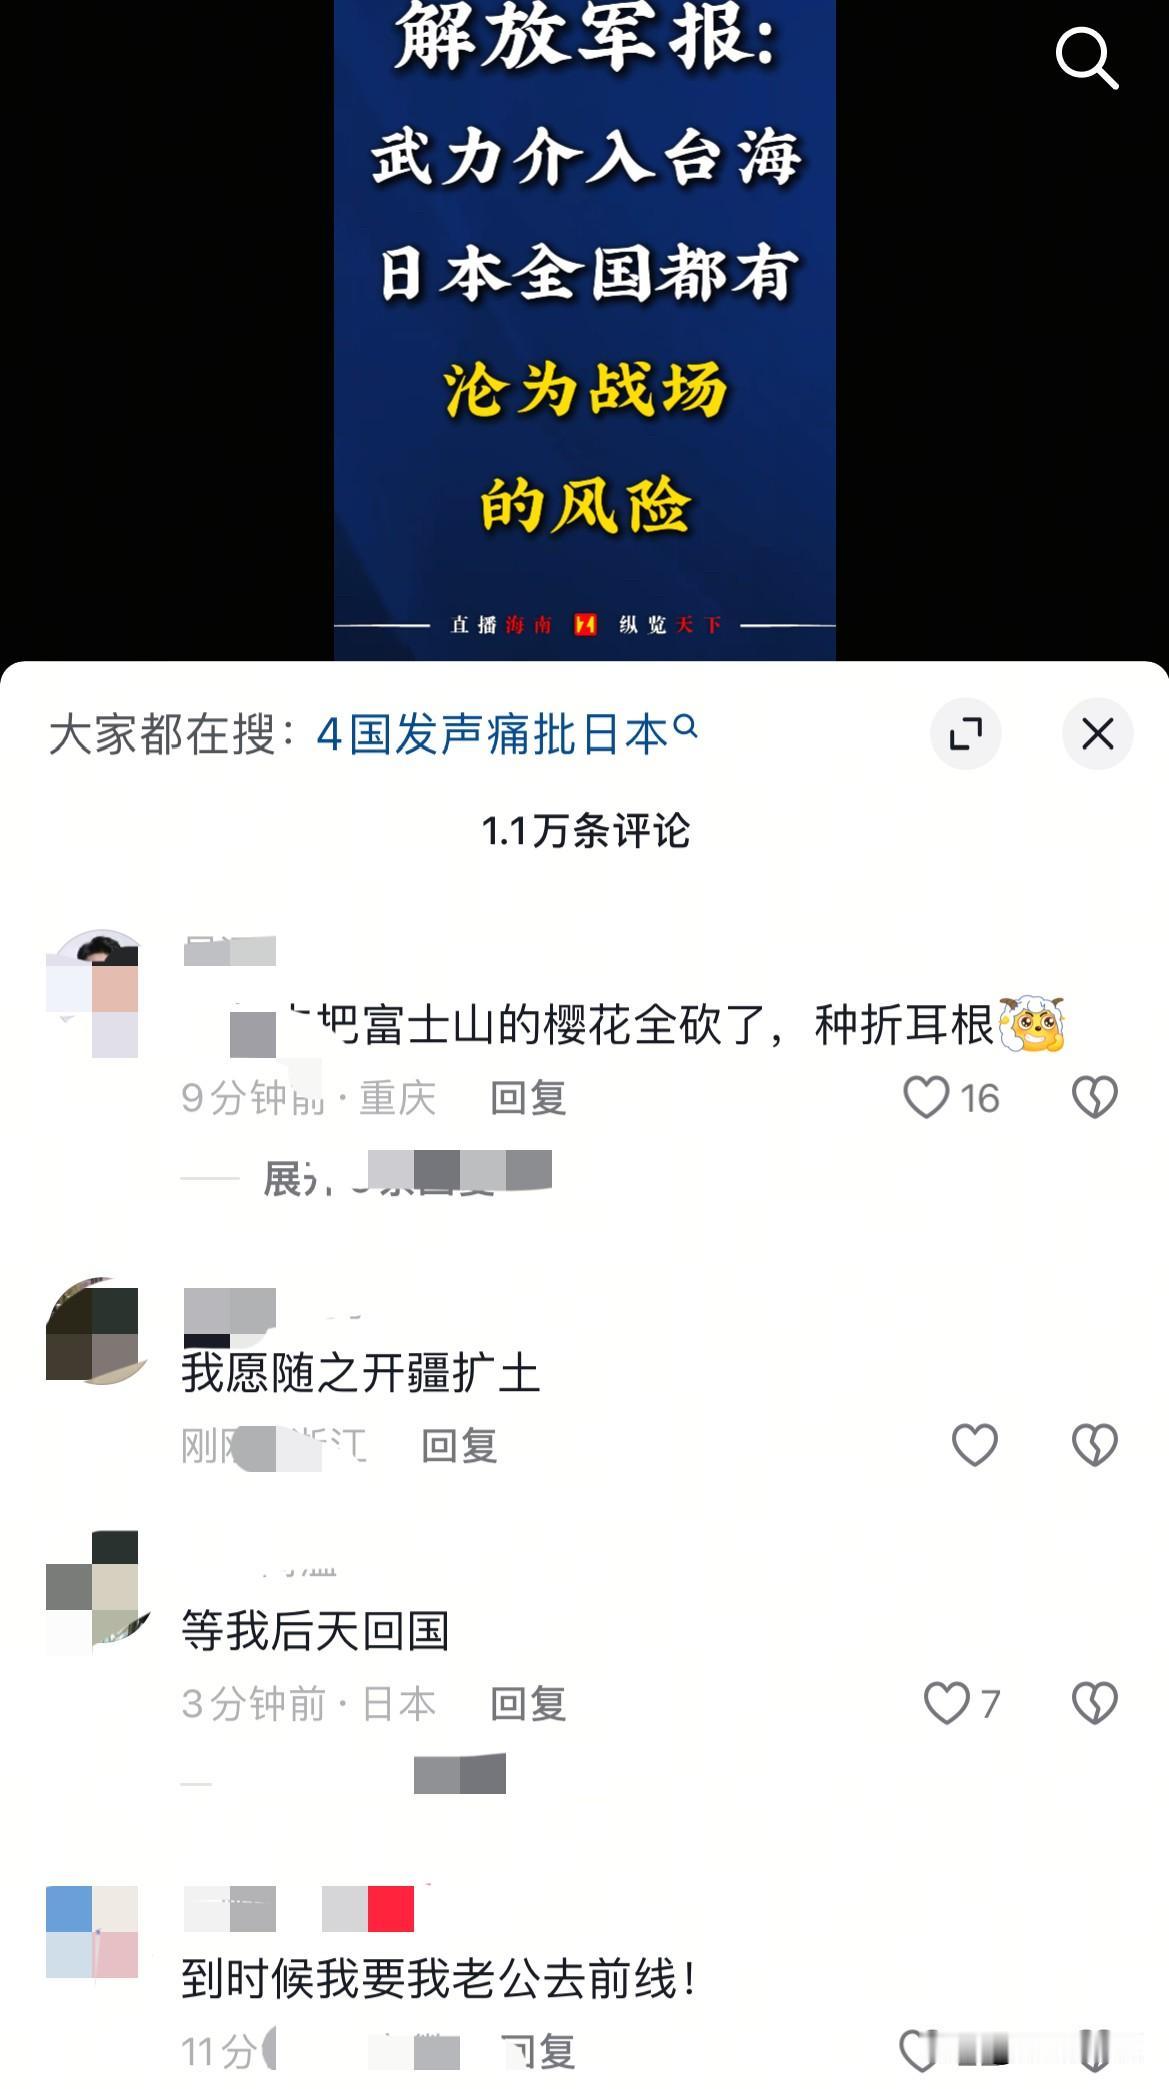1169x2089 pixels.
Task: Open avatar of 我愿随之开疆扩土 commenter
Action: click(100, 1330)
